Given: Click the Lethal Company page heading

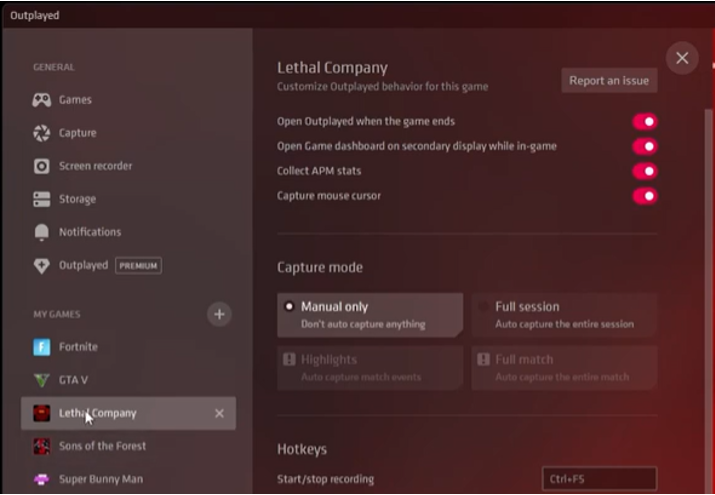Looking at the screenshot, I should tap(332, 68).
